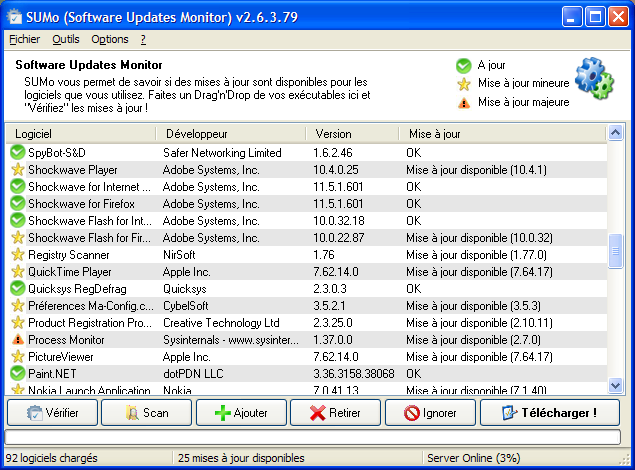This screenshot has width=635, height=470.
Task: Click the version cell '3.36.3158.38068'
Action: tap(354, 374)
